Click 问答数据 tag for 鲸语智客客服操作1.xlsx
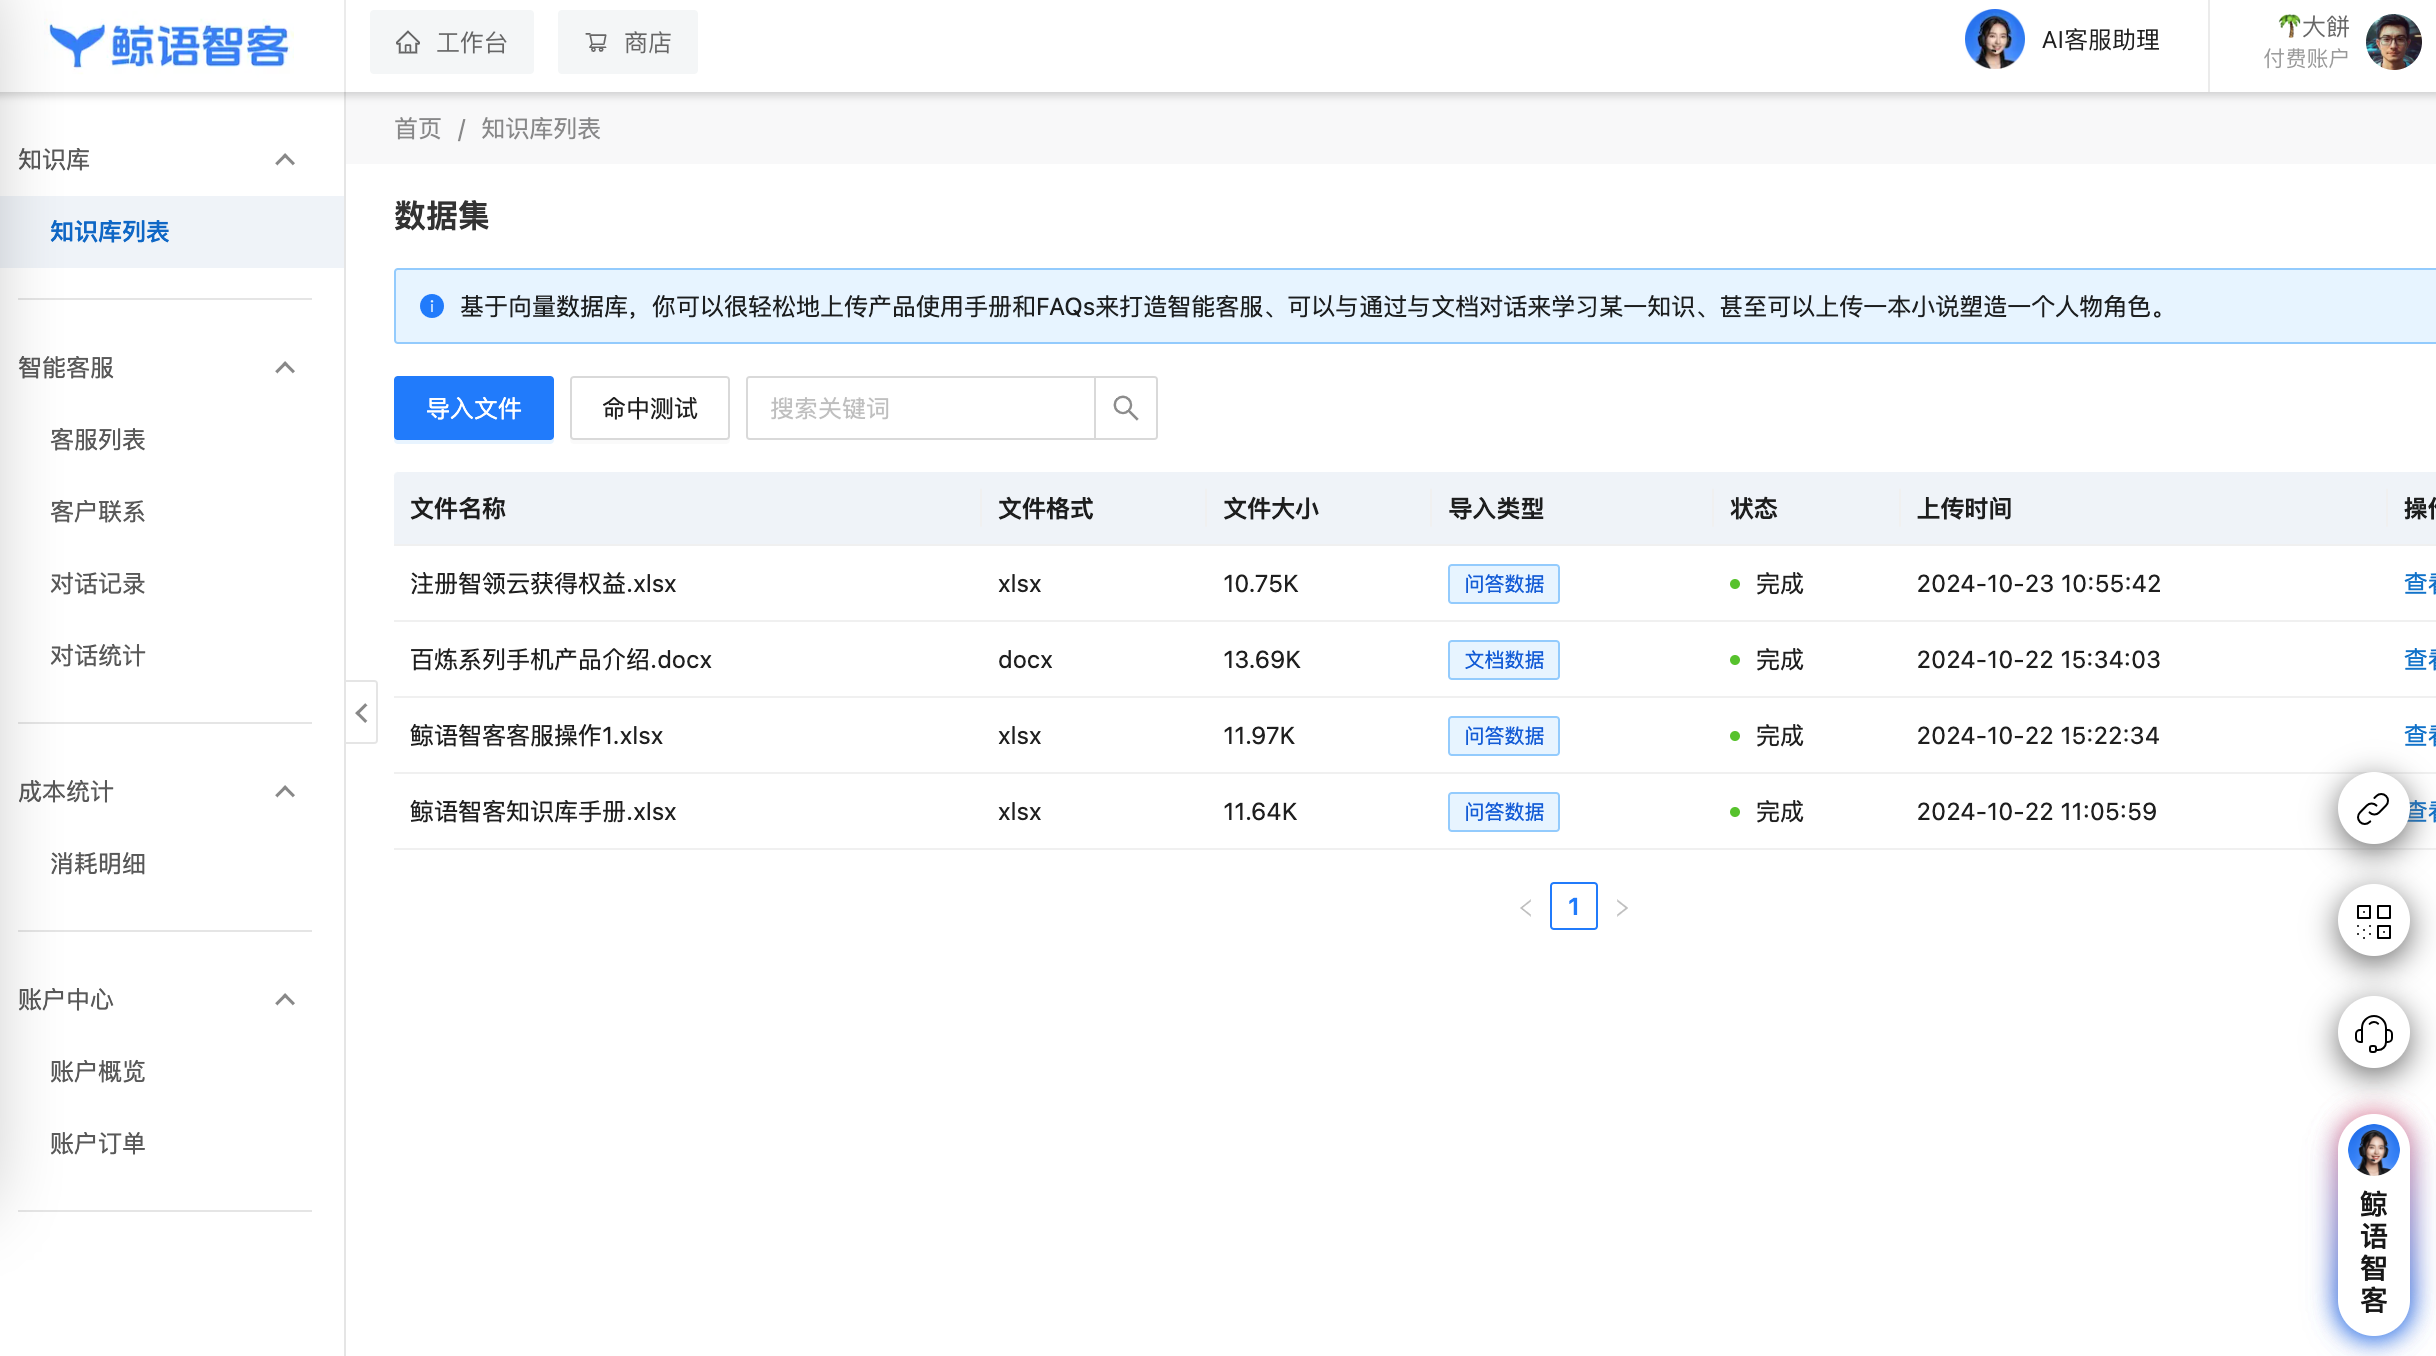Image resolution: width=2436 pixels, height=1356 pixels. (x=1504, y=736)
